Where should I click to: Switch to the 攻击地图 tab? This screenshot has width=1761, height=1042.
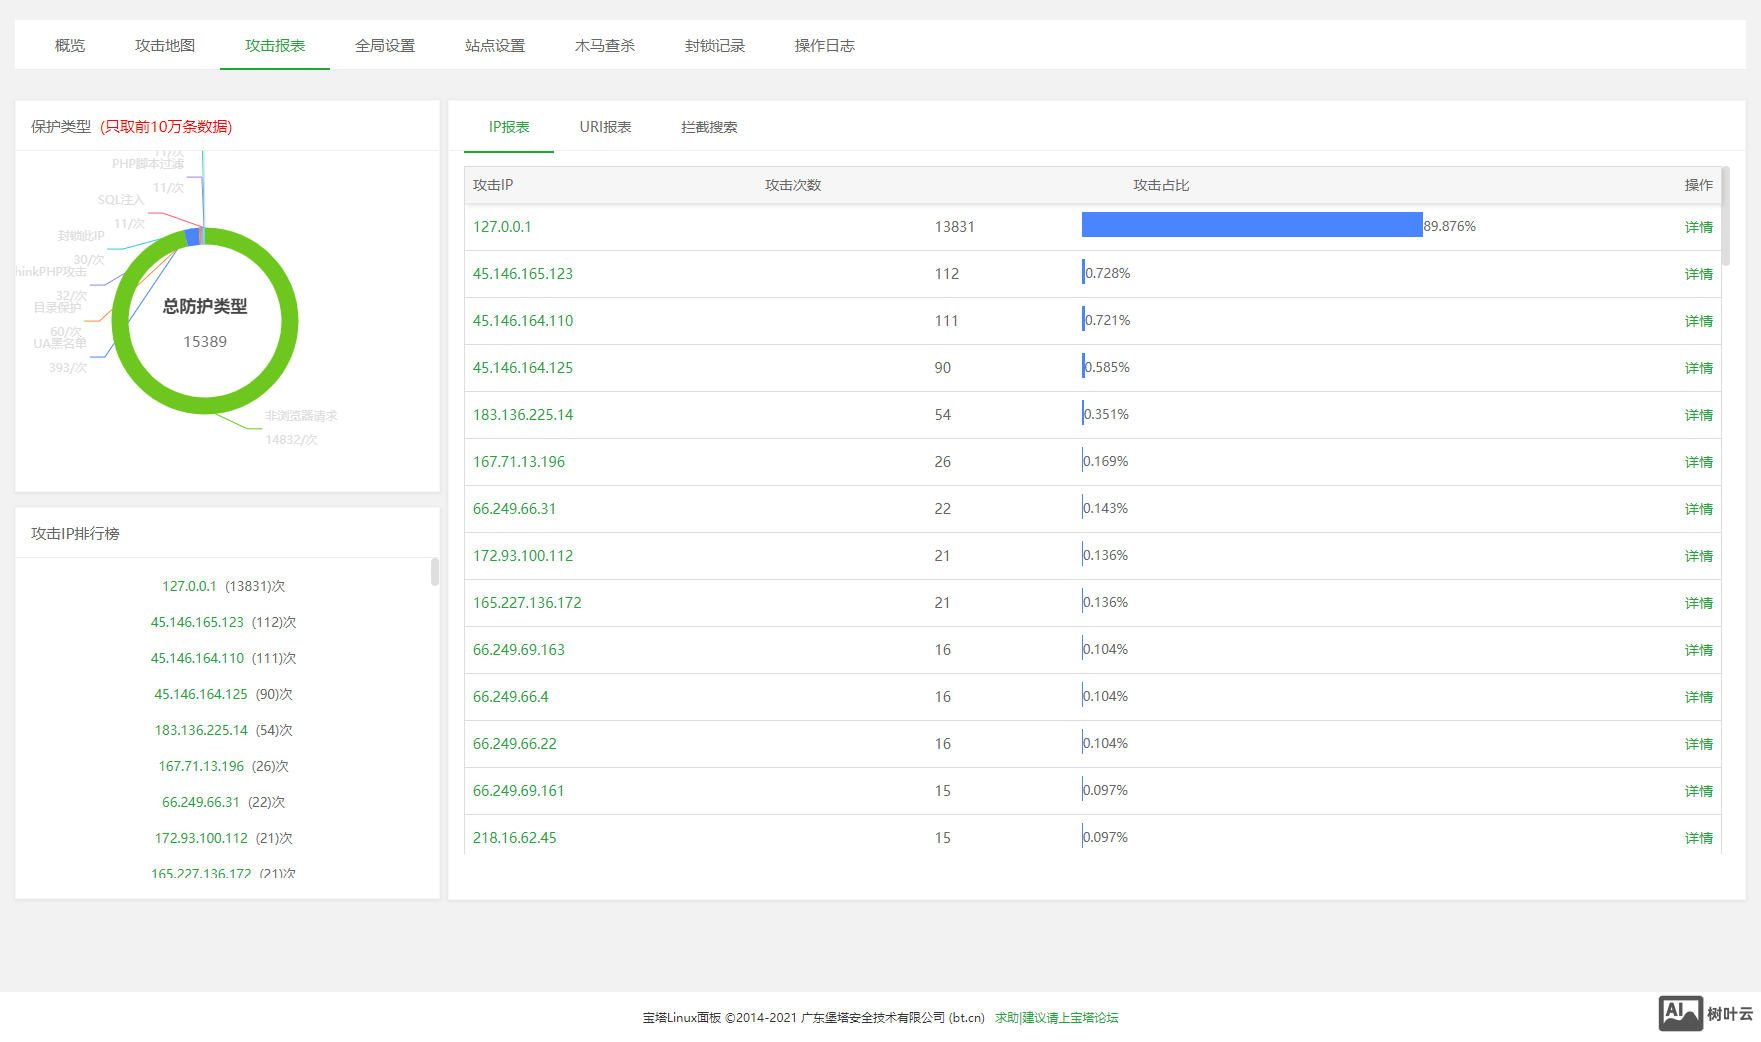[x=165, y=46]
